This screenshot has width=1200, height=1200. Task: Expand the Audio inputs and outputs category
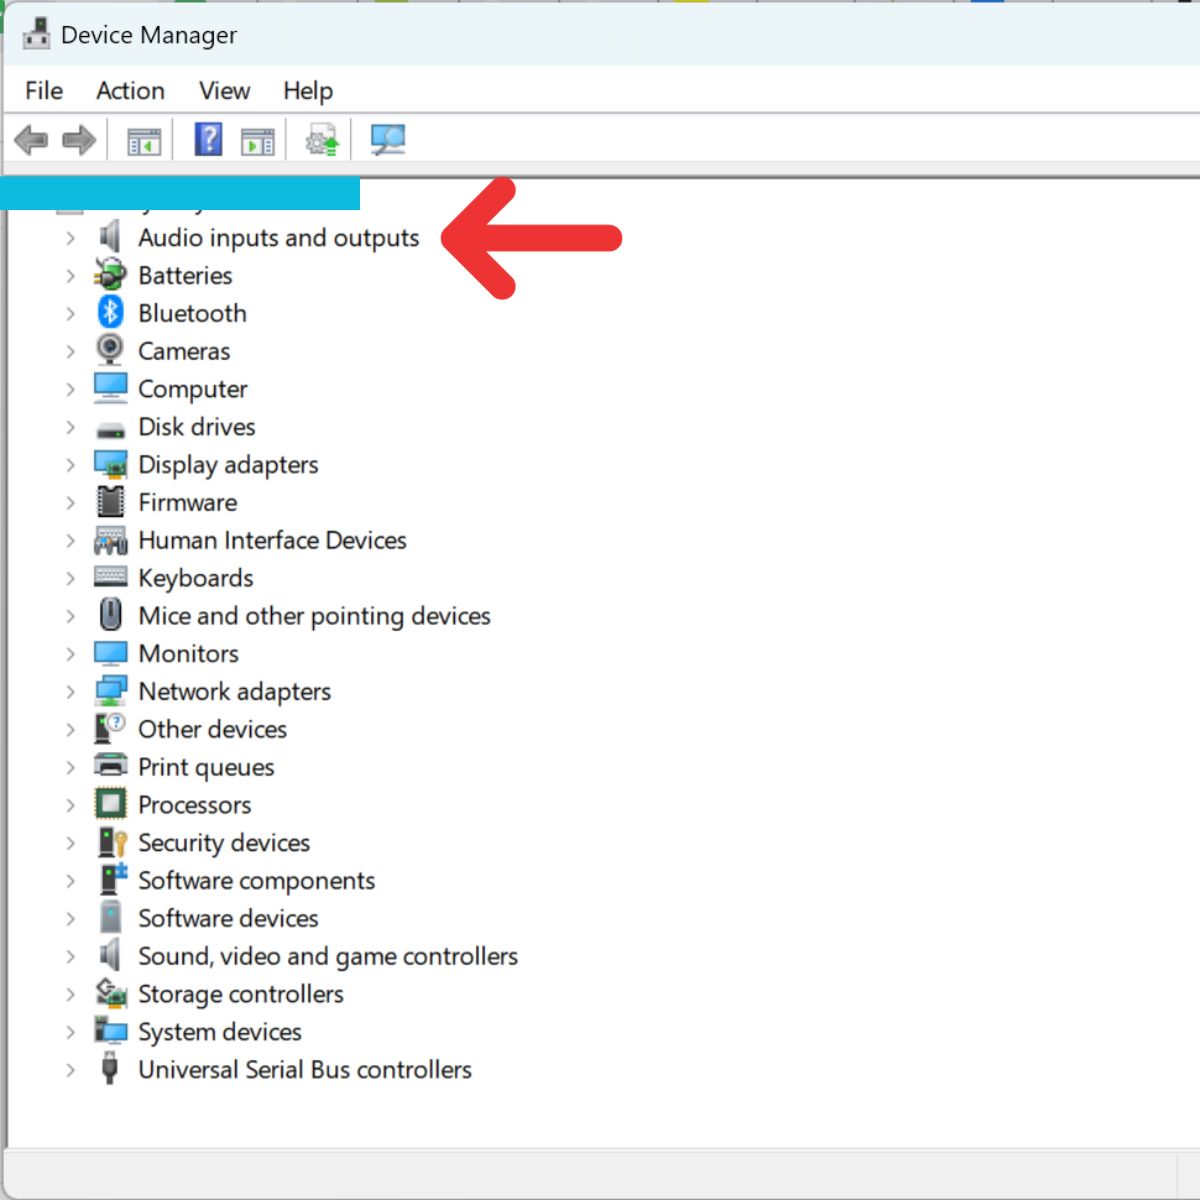tap(69, 238)
